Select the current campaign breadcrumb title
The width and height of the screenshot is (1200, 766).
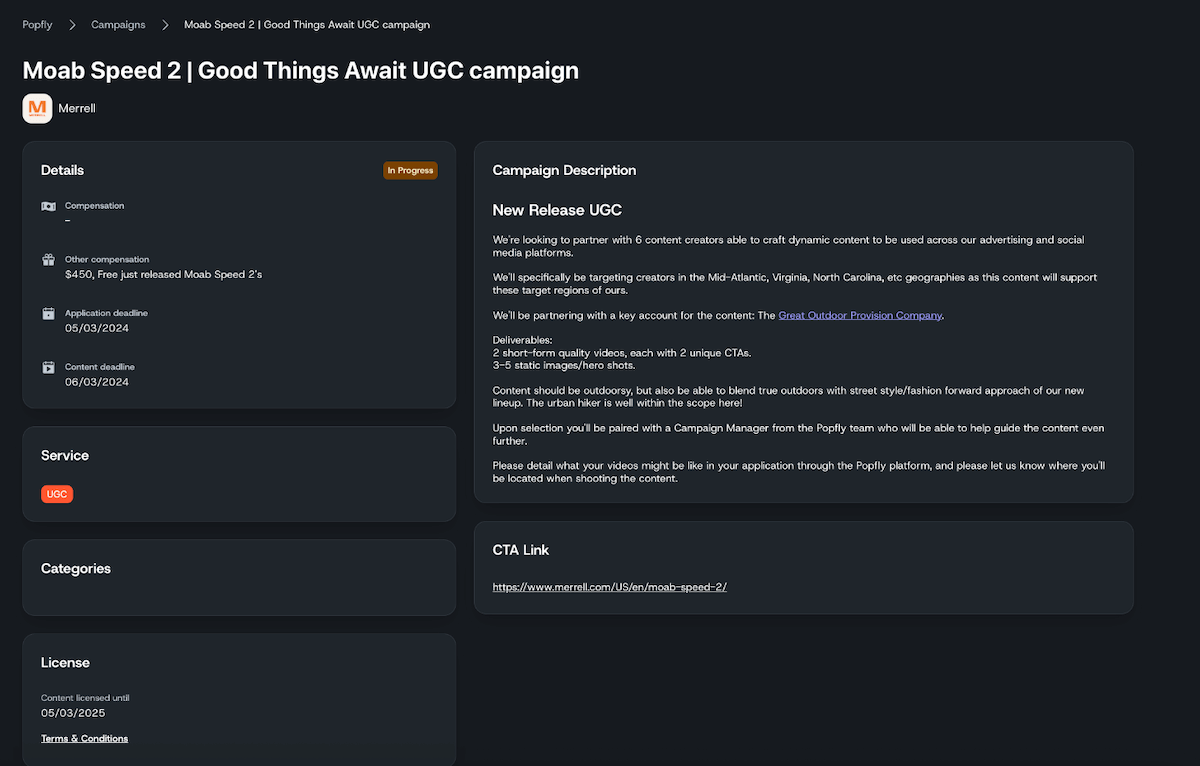tap(307, 24)
